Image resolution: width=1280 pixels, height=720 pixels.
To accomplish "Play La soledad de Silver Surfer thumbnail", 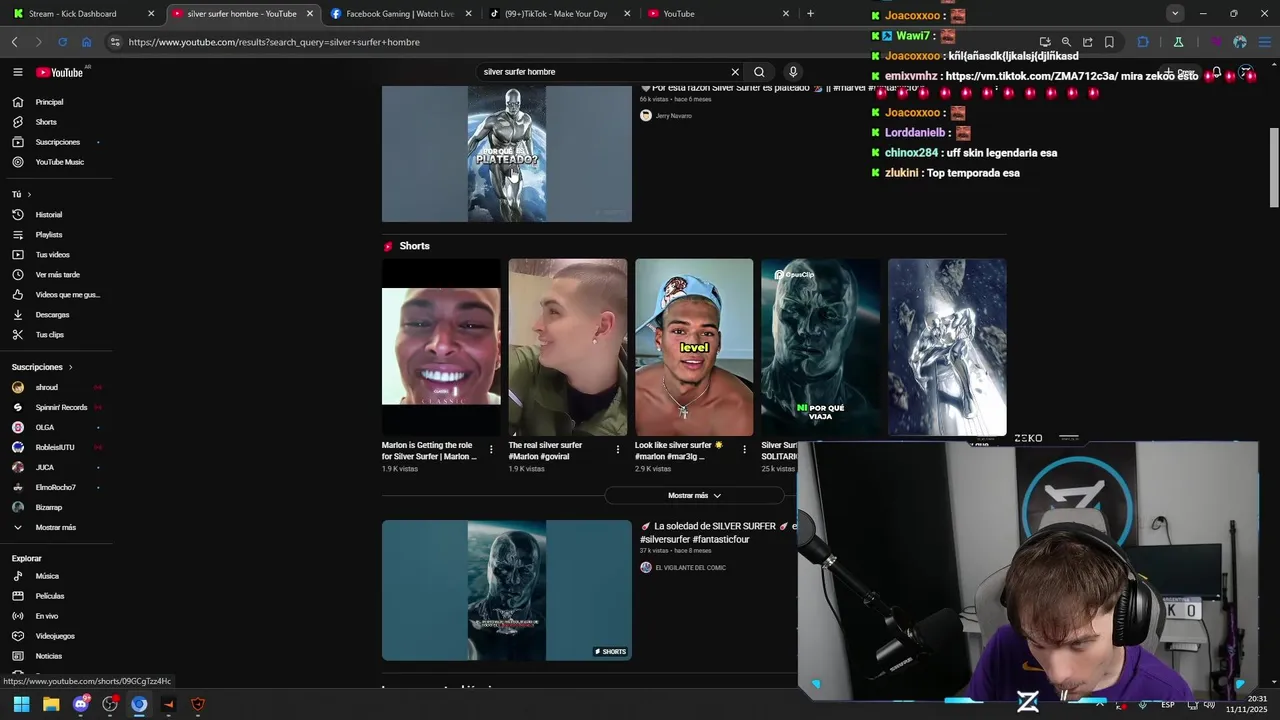I will 507,590.
